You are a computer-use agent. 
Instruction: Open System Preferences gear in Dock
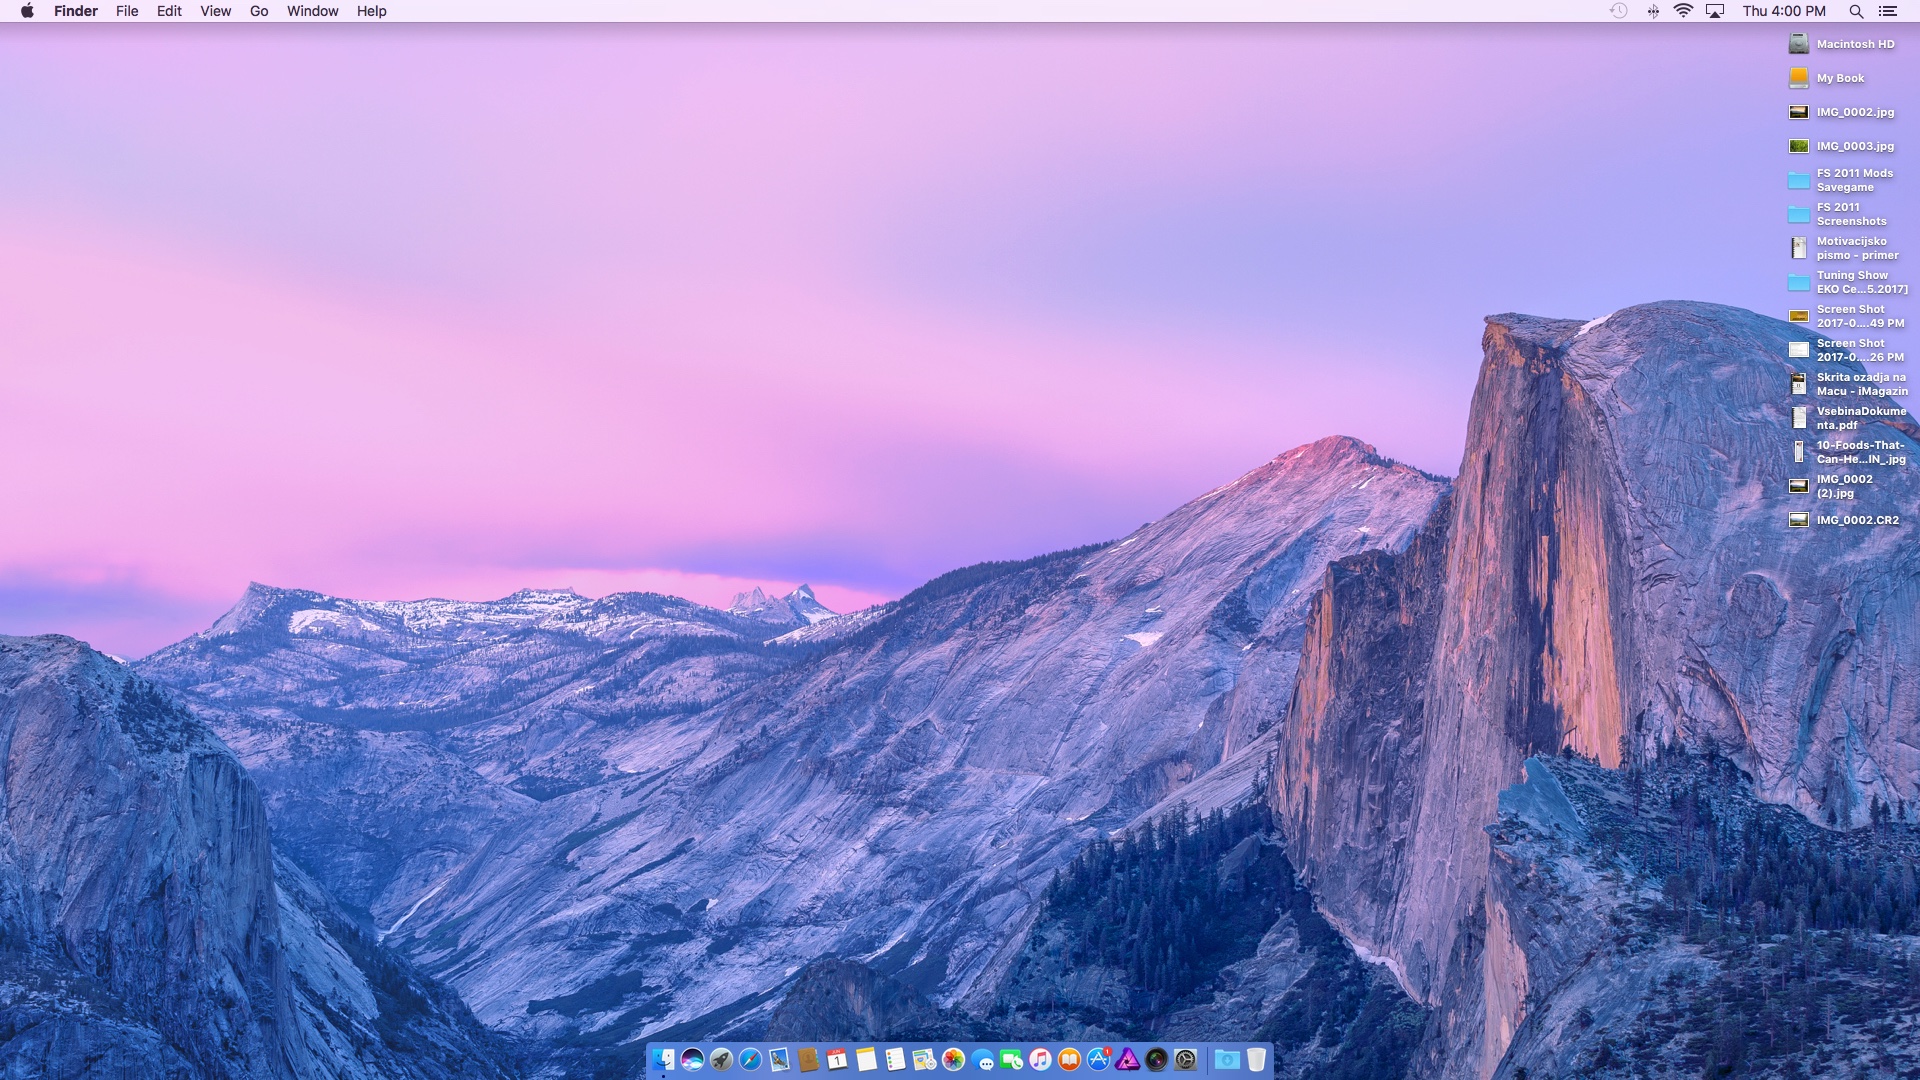[1185, 1060]
